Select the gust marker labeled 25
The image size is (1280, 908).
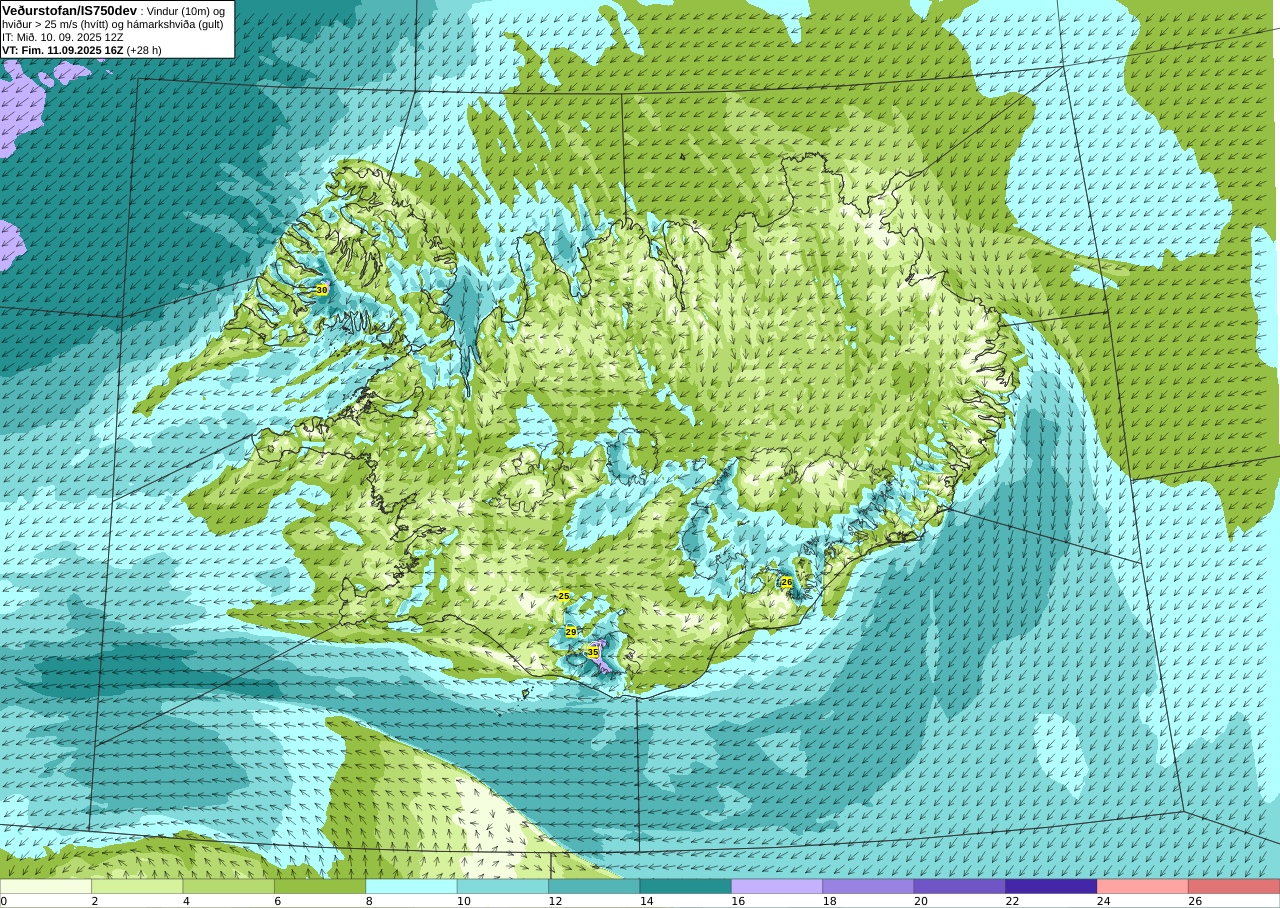pyautogui.click(x=564, y=596)
